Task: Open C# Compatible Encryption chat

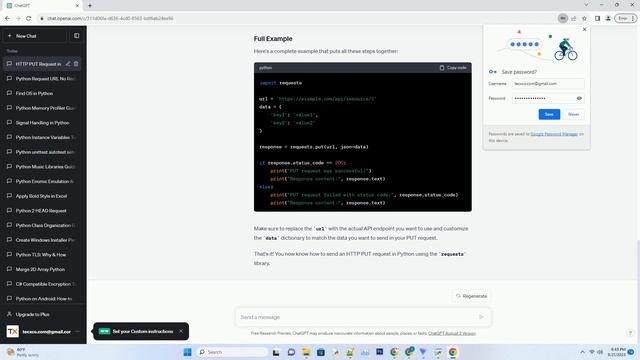Action: [42, 284]
